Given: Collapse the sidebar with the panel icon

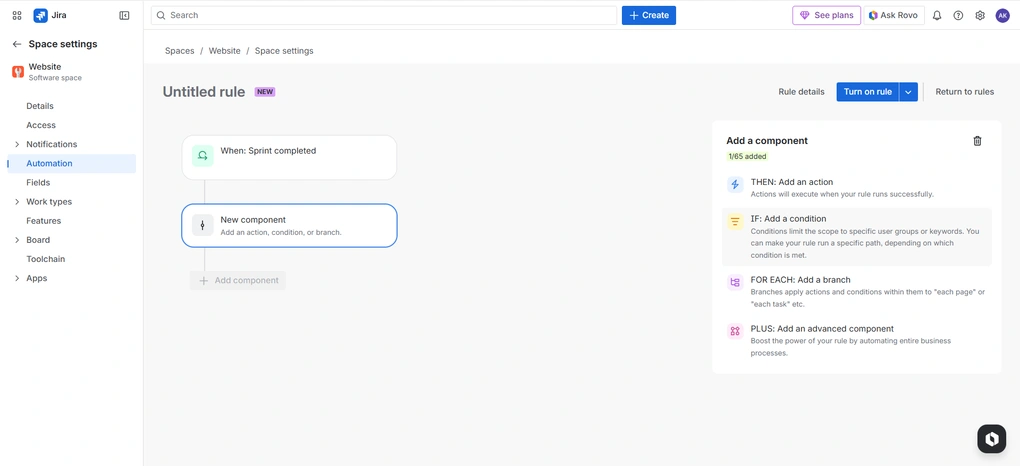Looking at the screenshot, I should click(x=124, y=15).
